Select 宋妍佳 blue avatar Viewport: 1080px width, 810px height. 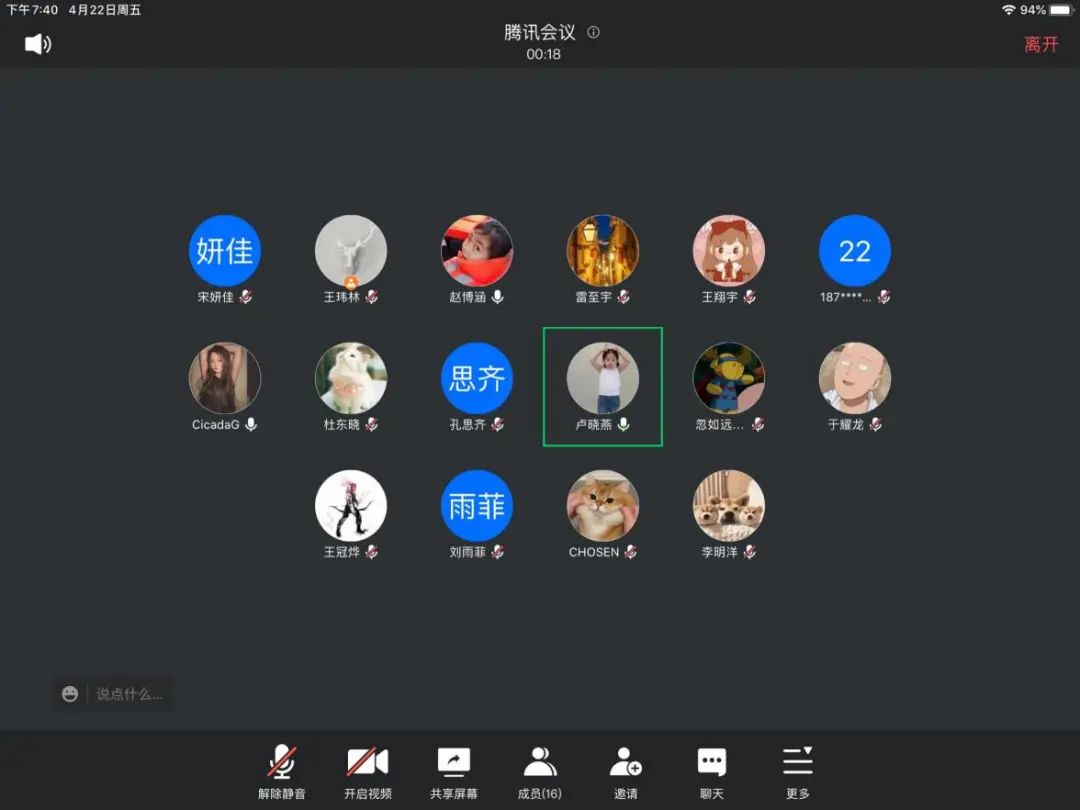[x=225, y=251]
